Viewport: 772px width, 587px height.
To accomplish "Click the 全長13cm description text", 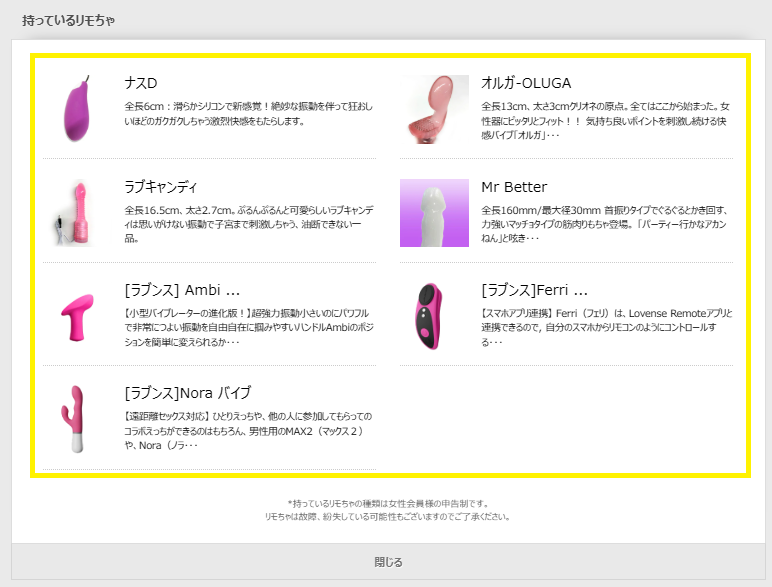I will pos(606,121).
